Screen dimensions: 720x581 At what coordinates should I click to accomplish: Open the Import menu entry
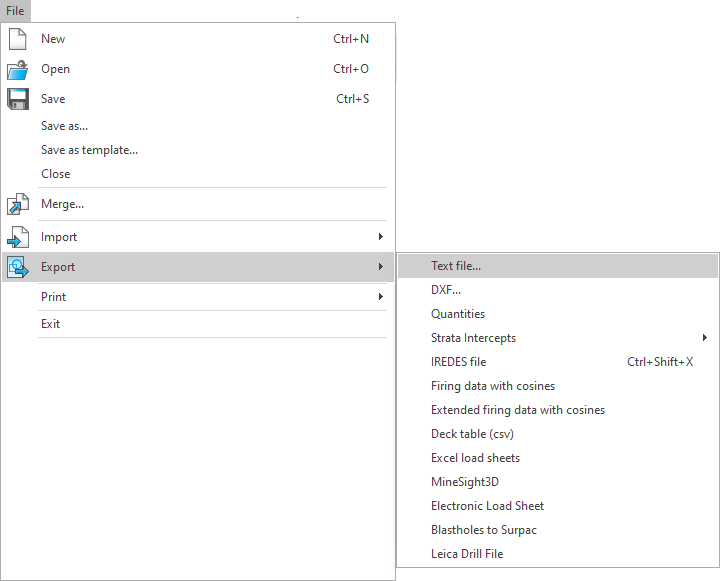(x=198, y=237)
